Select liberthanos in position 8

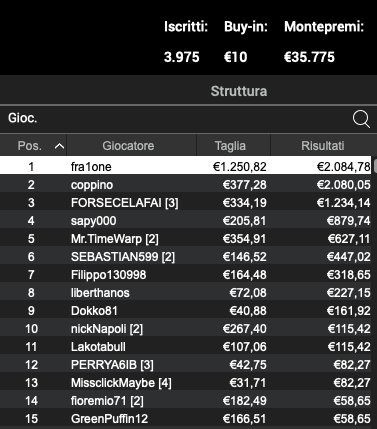tap(186, 293)
